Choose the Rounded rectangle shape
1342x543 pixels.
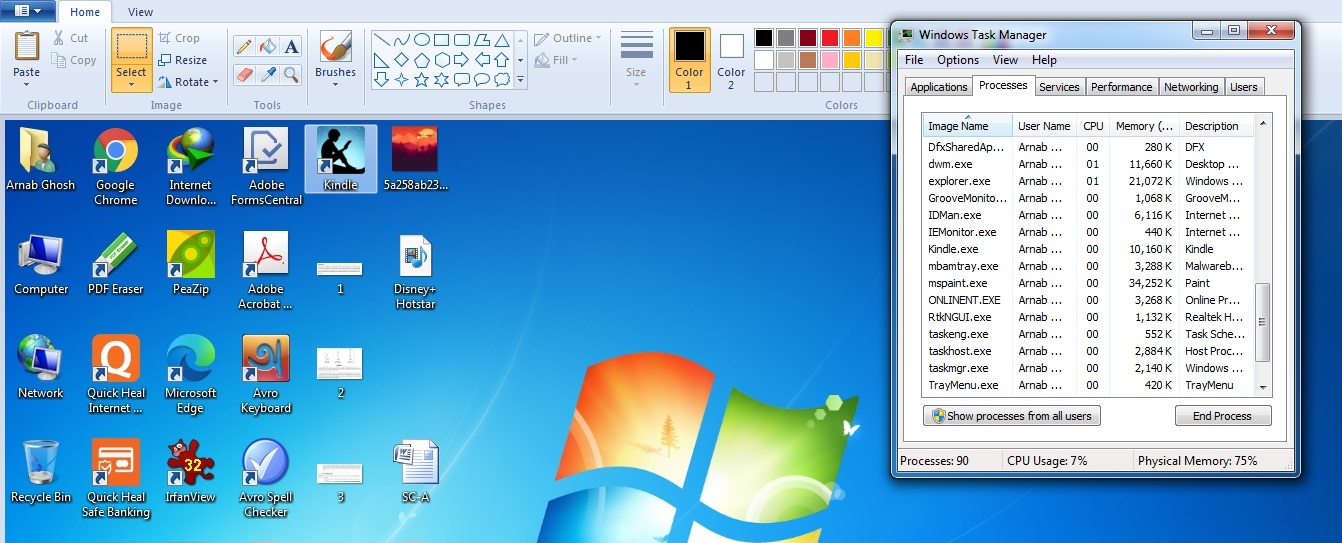click(462, 41)
